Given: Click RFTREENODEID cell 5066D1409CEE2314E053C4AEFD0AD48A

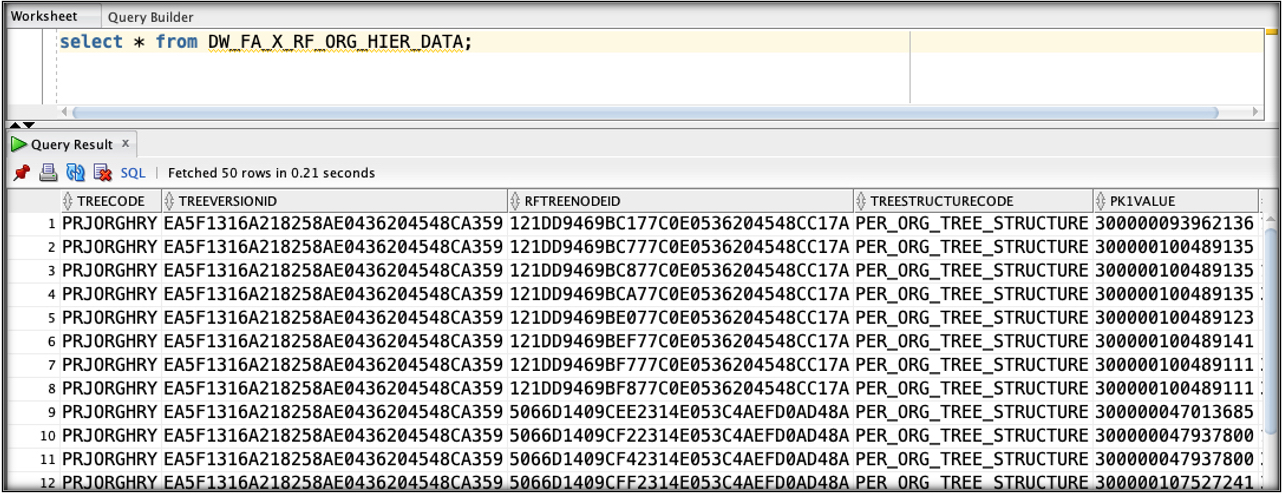Looking at the screenshot, I should tap(680, 411).
